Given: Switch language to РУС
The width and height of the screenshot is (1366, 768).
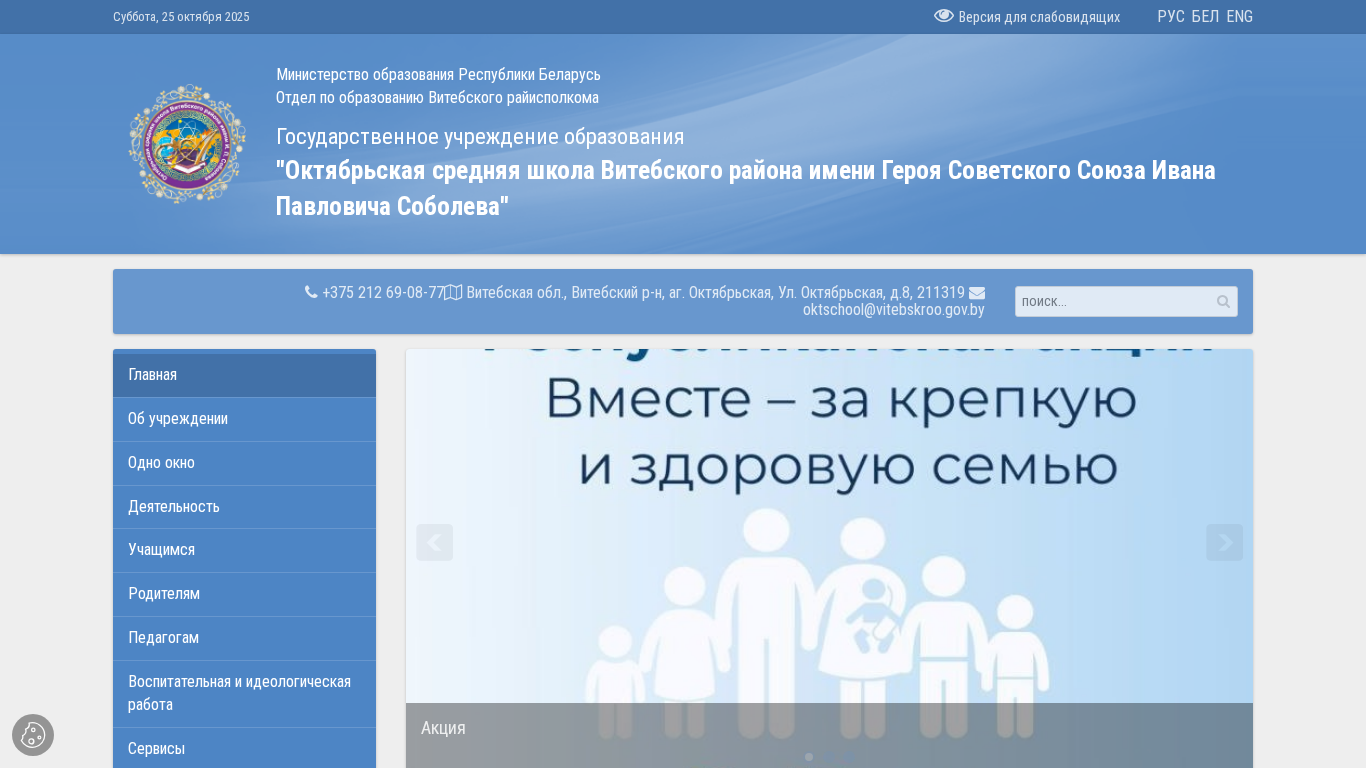Looking at the screenshot, I should point(1171,17).
